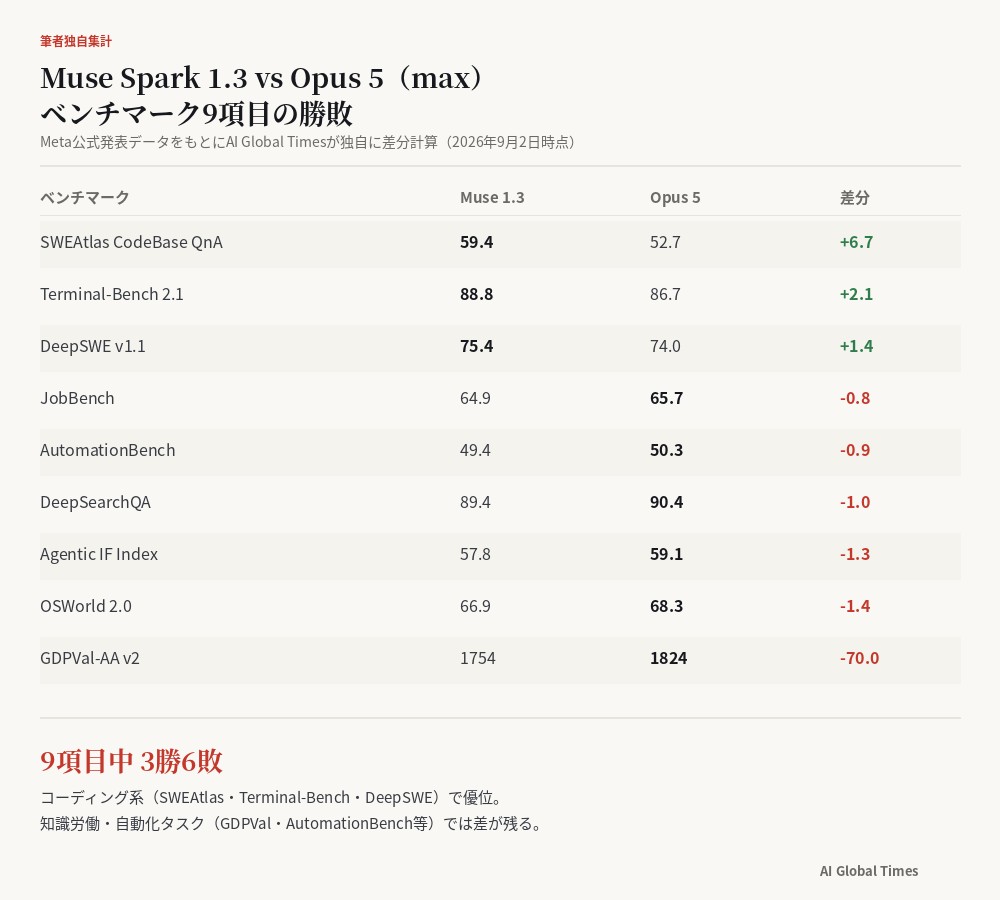Screen dimensions: 1000x900
Task: Click the 知識労働・自動化タスク summary sentence
Action: (292, 824)
